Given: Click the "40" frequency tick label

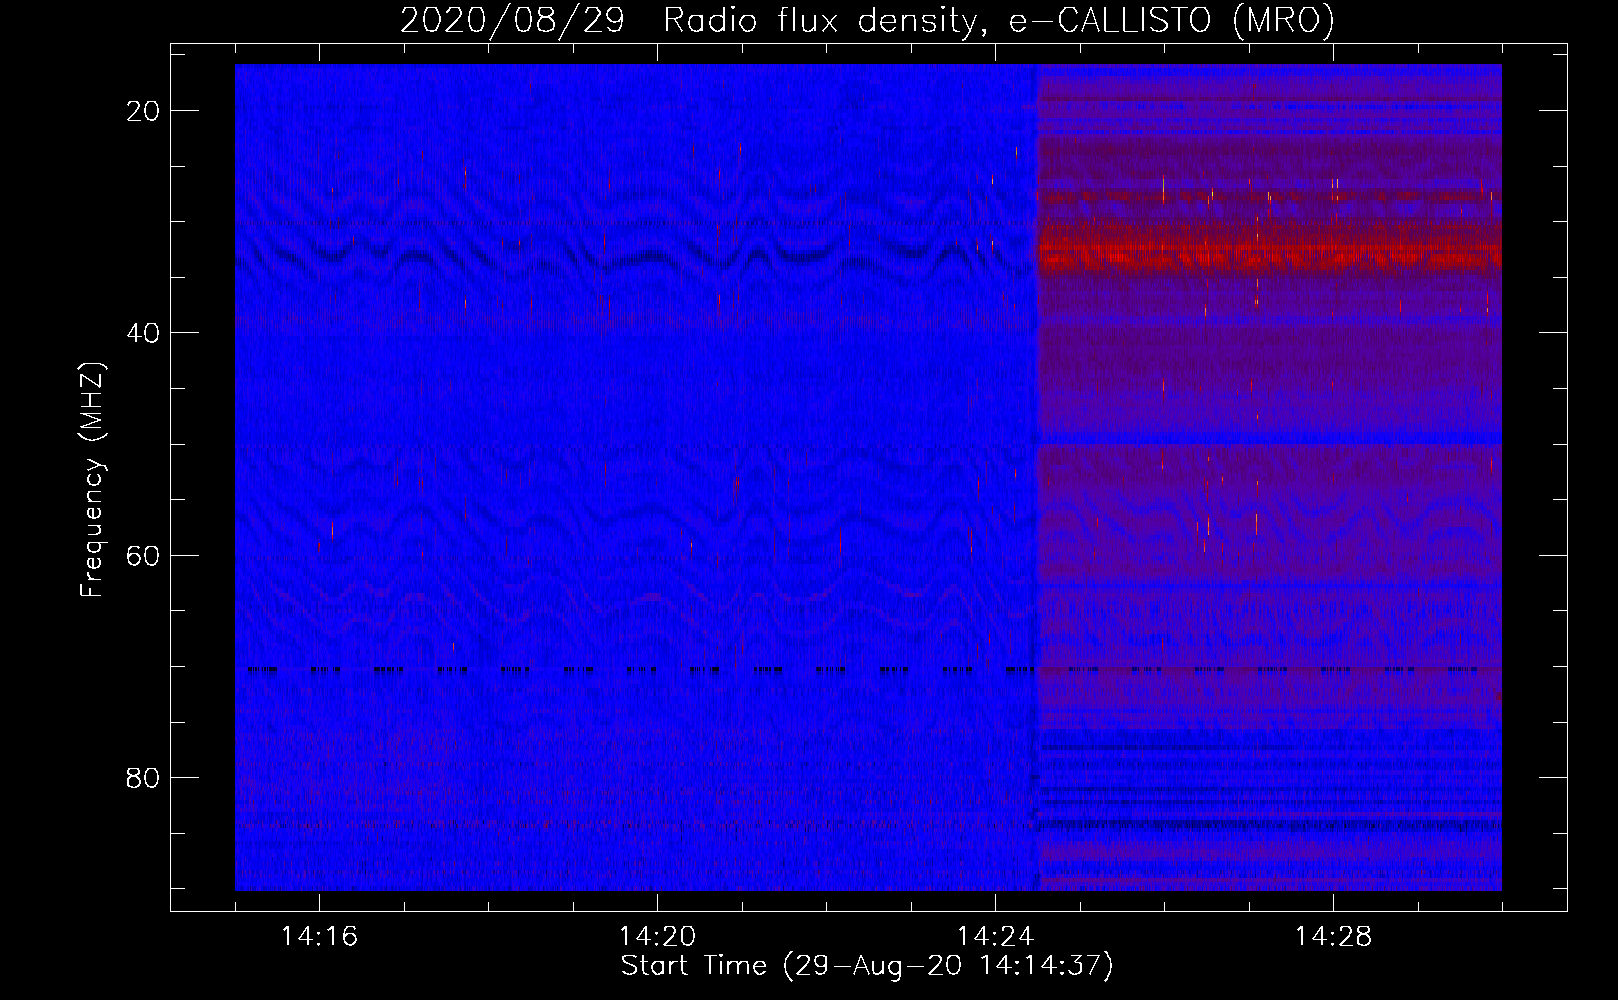Looking at the screenshot, I should coord(143,333).
